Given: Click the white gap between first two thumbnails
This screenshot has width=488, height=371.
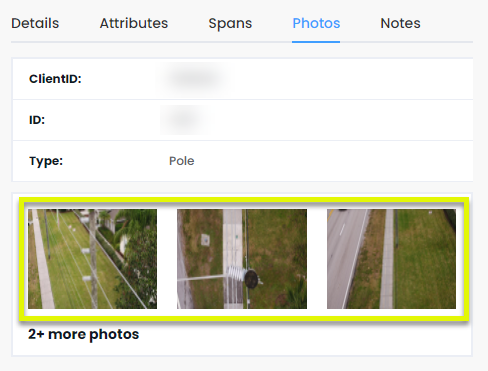Looking at the screenshot, I should (167, 259).
